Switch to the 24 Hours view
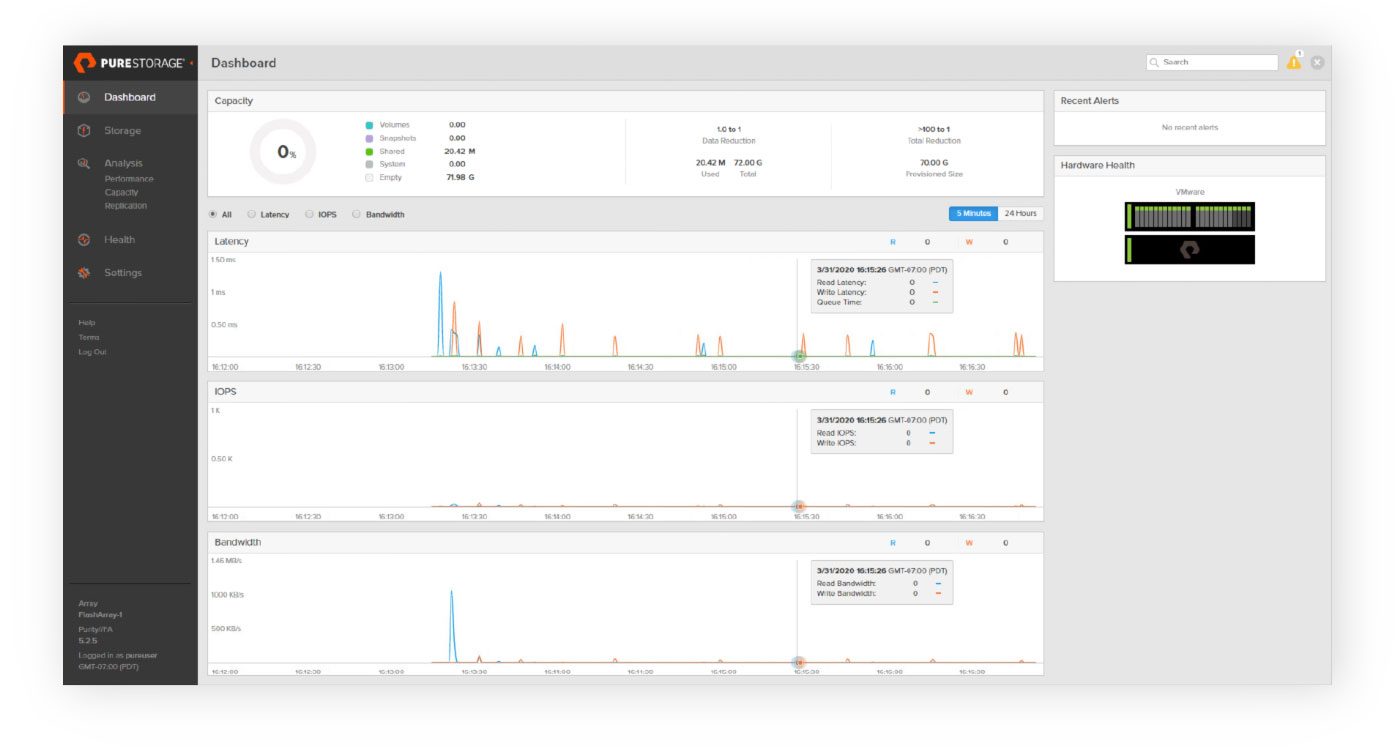1395x756 pixels. [1018, 213]
